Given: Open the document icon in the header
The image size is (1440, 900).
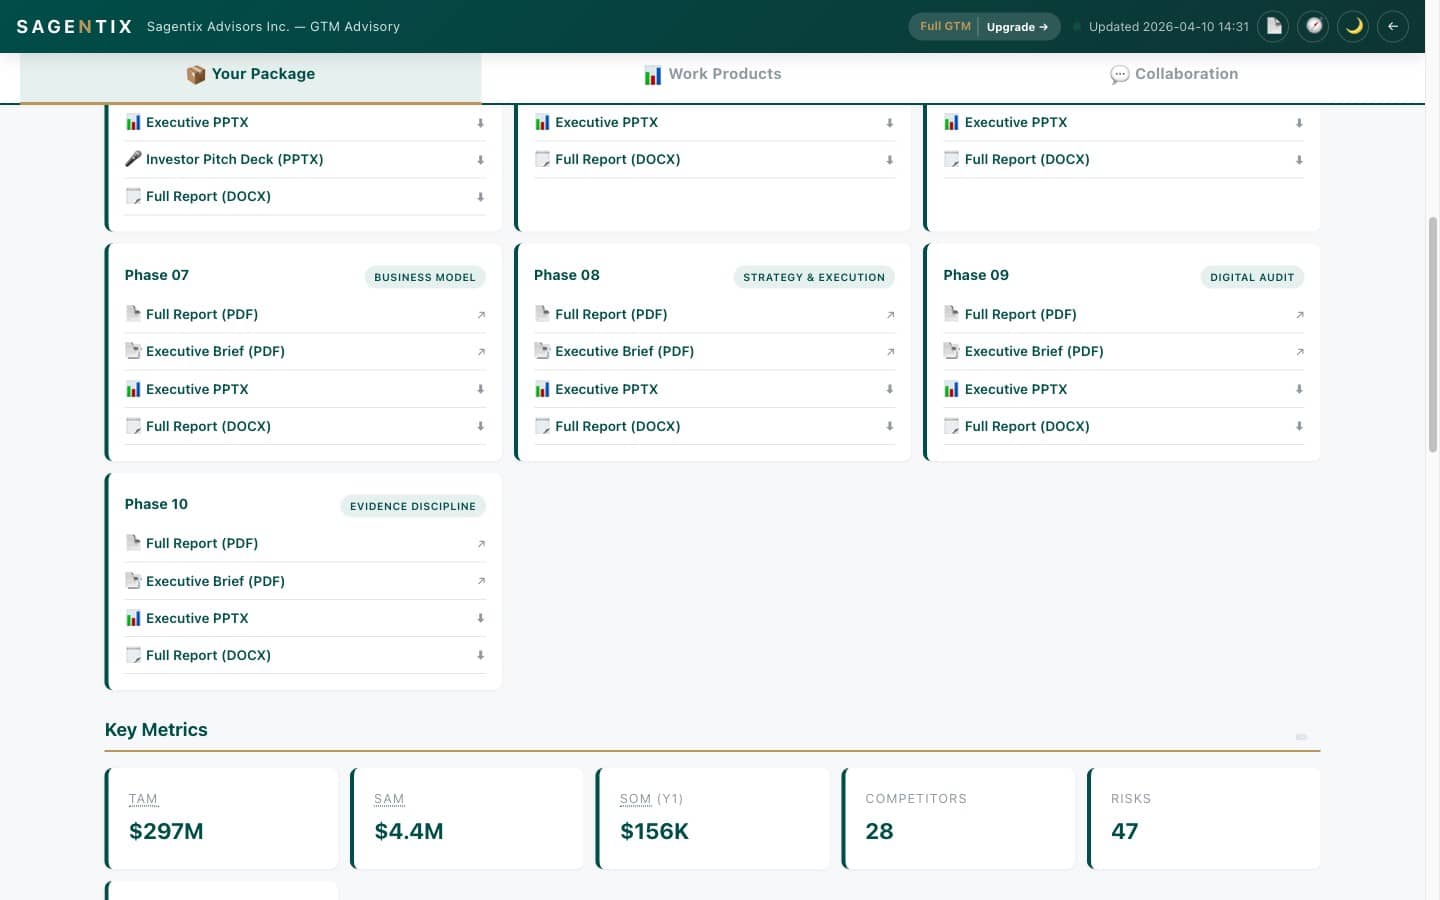Looking at the screenshot, I should point(1274,26).
